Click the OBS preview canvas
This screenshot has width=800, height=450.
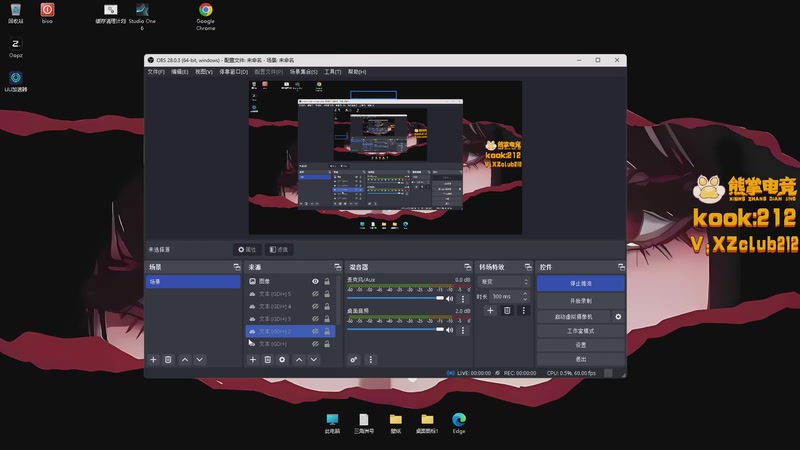click(385, 157)
